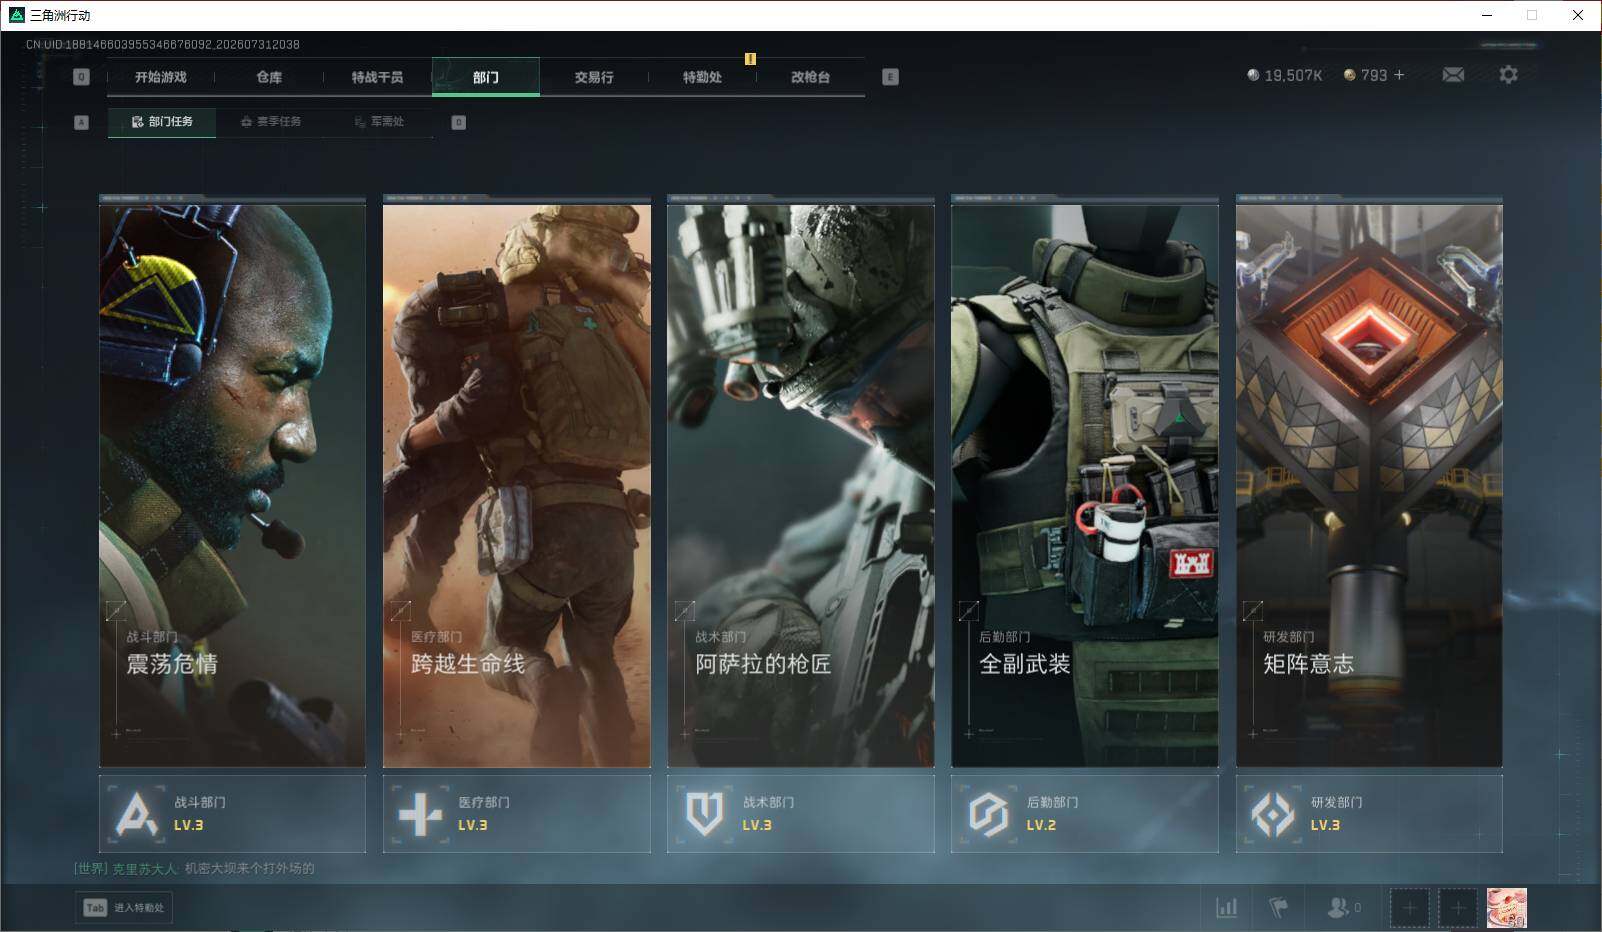This screenshot has height=932, width=1602.
Task: Open the 开始游戏 tab
Action: 161,77
